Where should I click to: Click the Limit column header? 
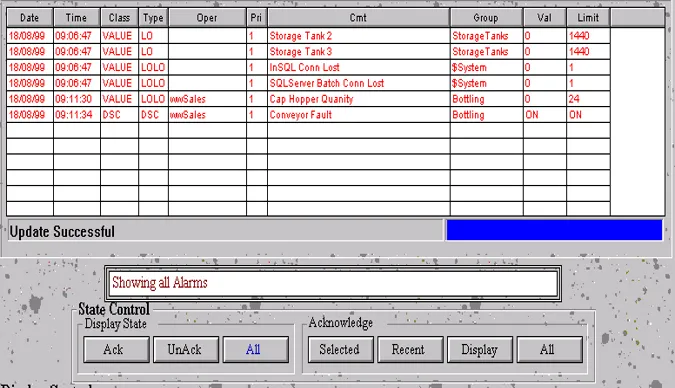pos(588,18)
